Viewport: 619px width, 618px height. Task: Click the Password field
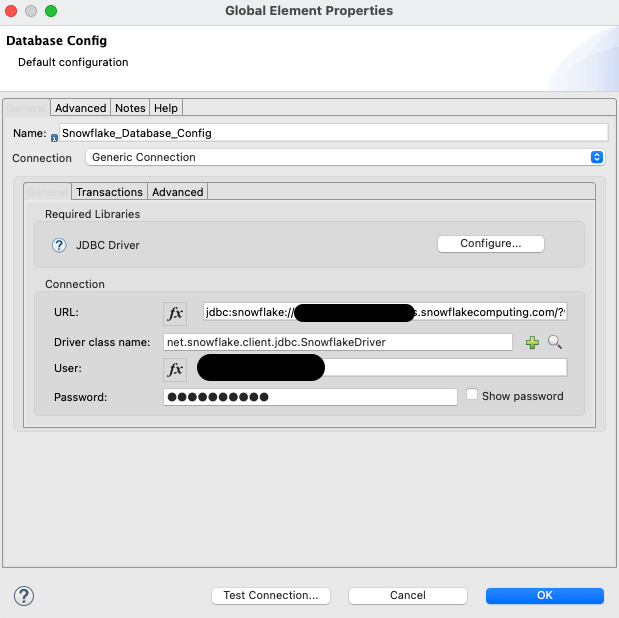coord(310,397)
